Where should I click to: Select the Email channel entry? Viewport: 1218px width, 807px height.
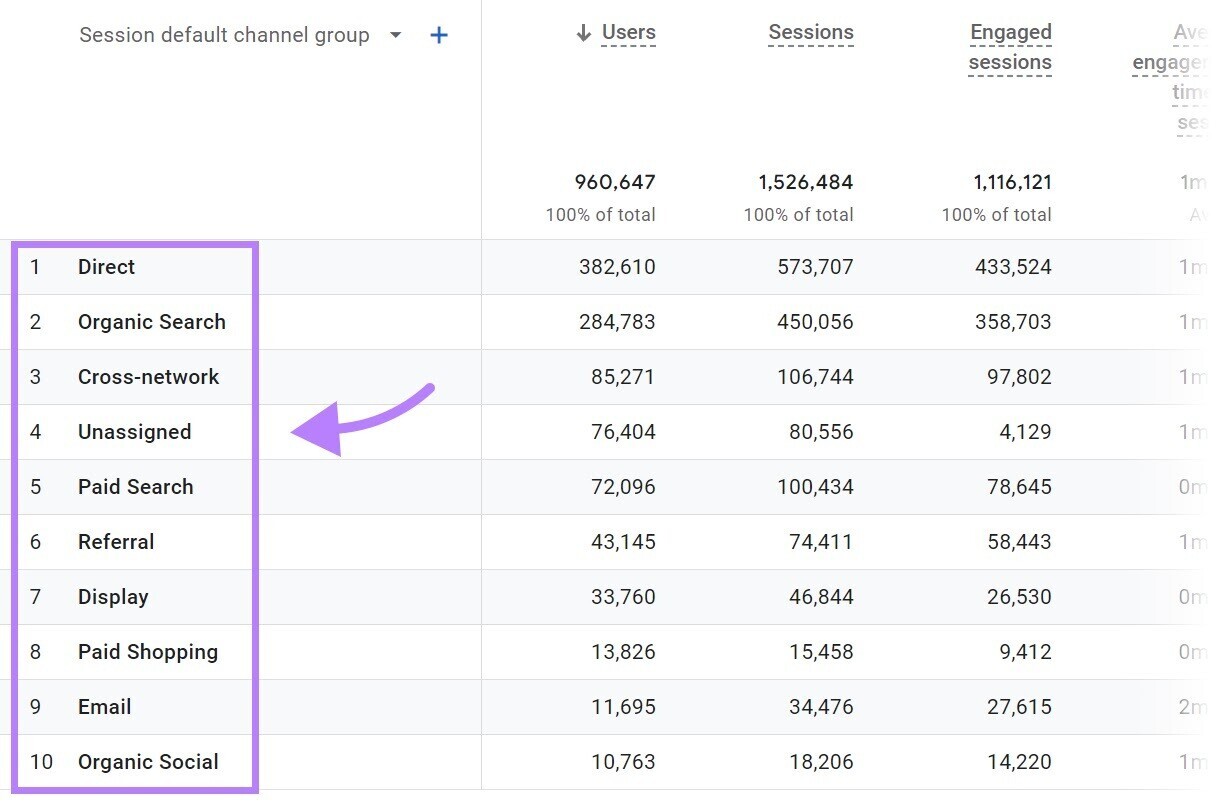click(104, 707)
